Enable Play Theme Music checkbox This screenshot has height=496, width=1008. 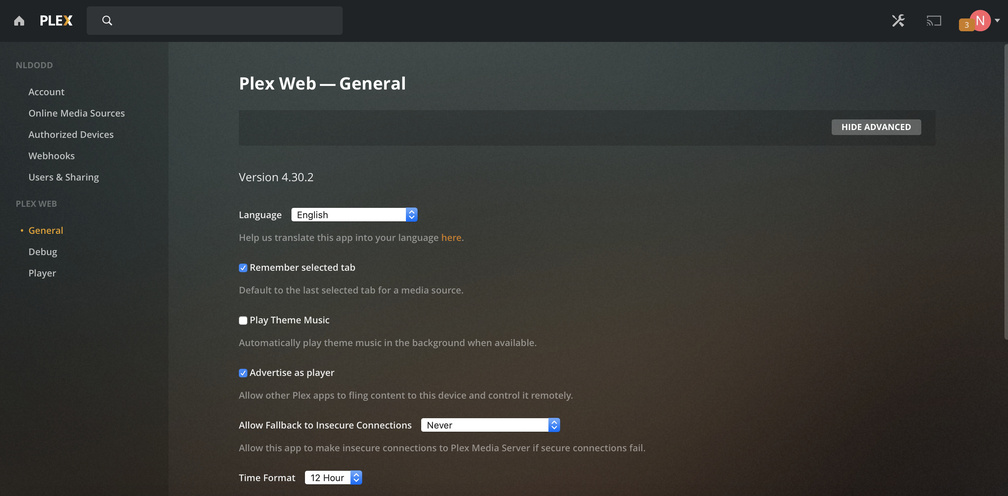pyautogui.click(x=243, y=321)
